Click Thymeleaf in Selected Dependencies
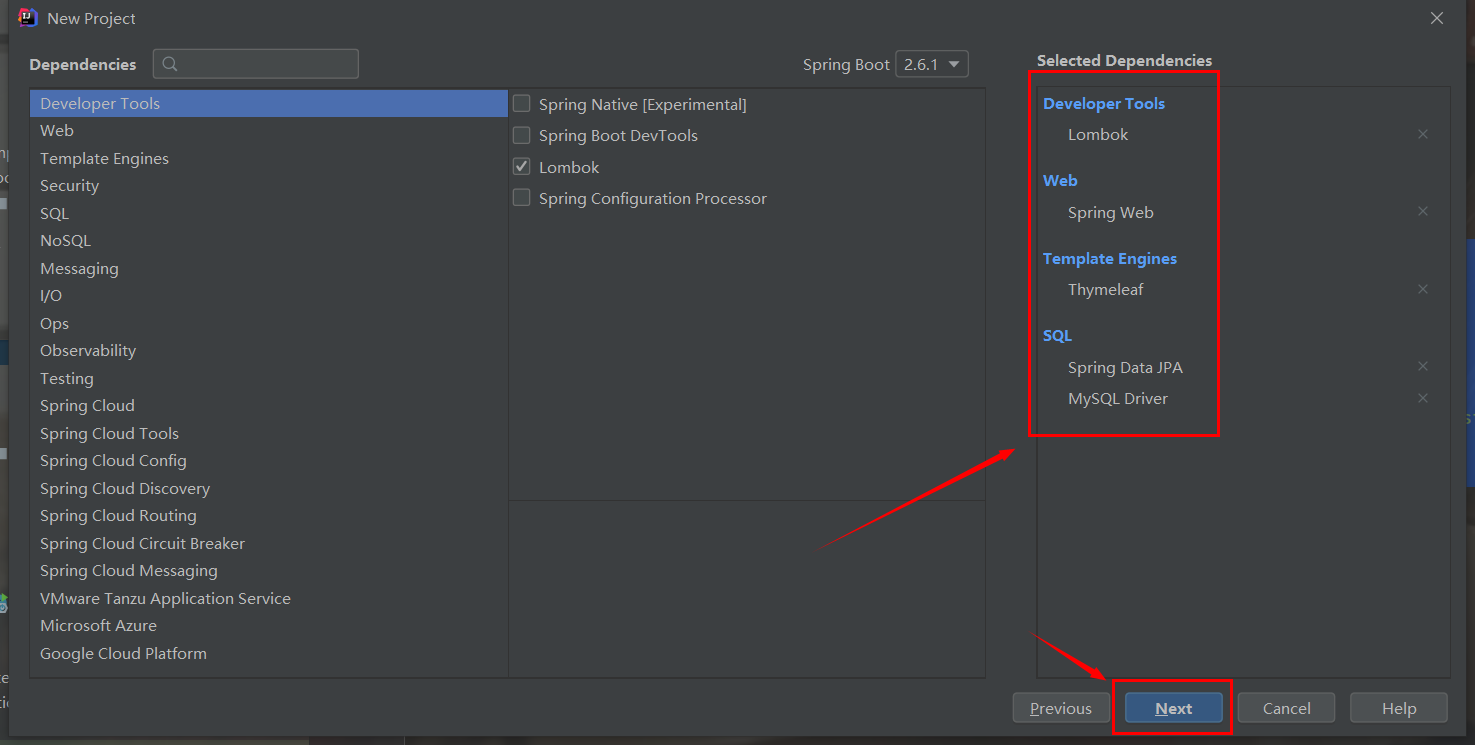The height and width of the screenshot is (745, 1475). coord(1105,289)
